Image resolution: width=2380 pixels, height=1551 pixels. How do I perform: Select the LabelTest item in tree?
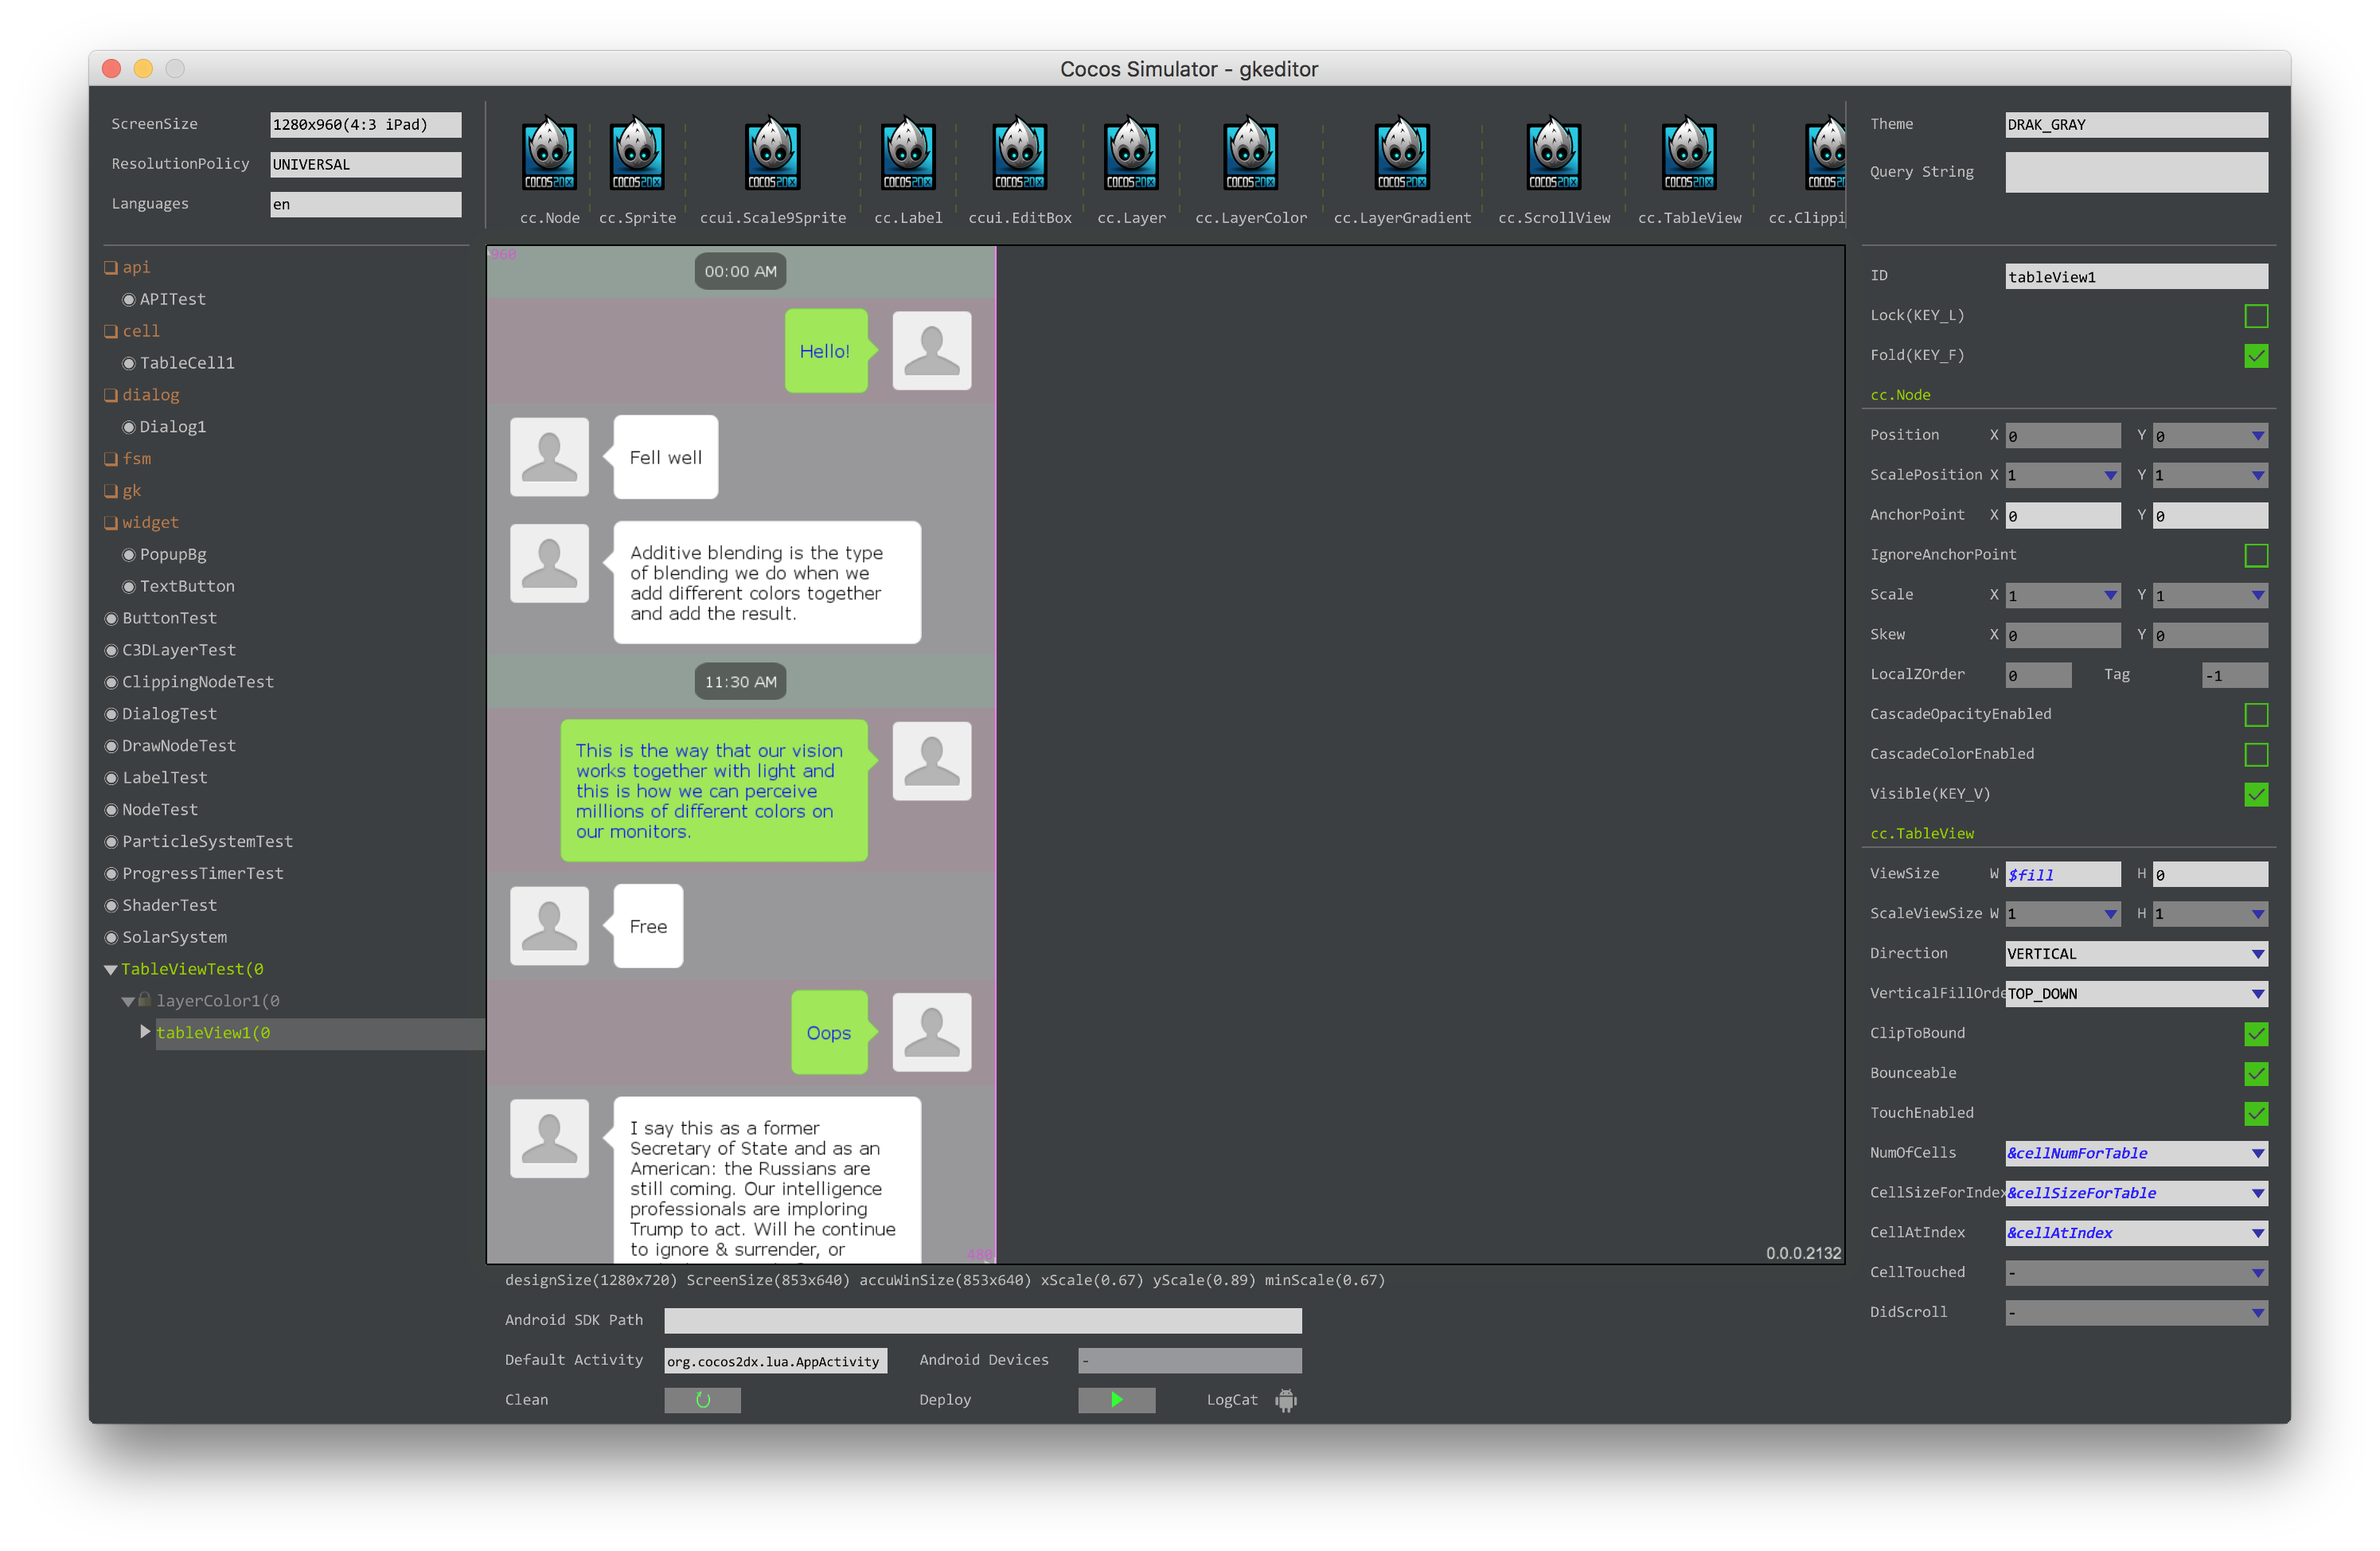[x=164, y=777]
